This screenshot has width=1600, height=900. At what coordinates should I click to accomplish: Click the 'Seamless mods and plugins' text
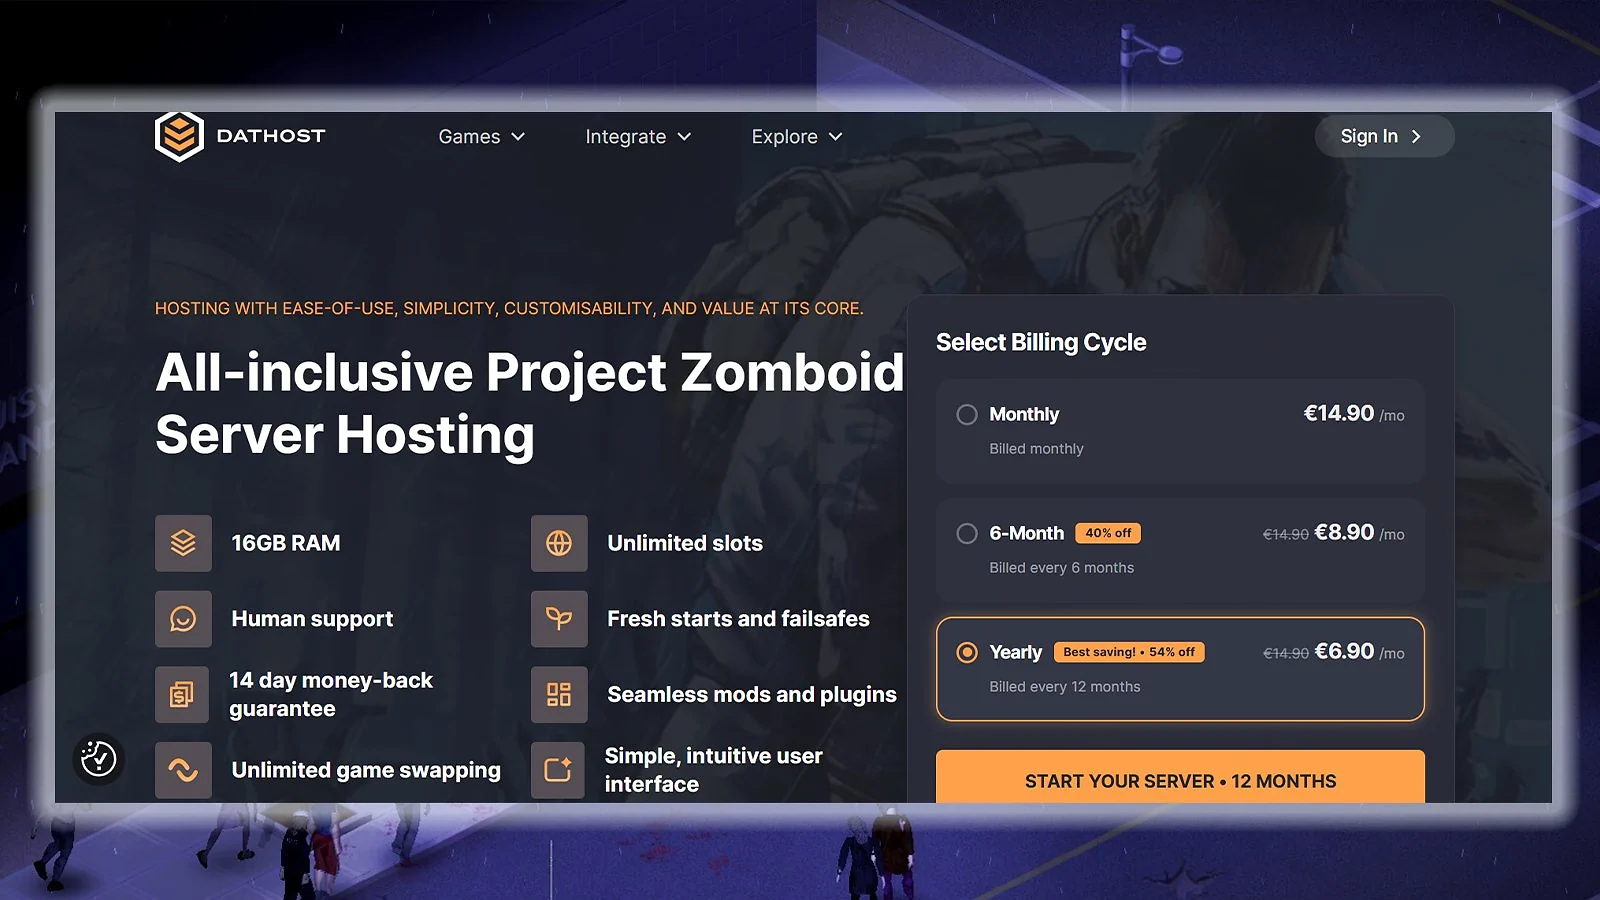752,694
